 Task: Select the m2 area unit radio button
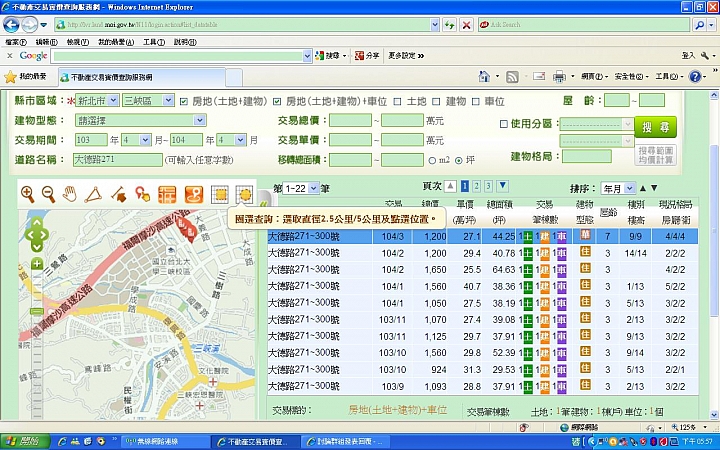pyautogui.click(x=432, y=161)
